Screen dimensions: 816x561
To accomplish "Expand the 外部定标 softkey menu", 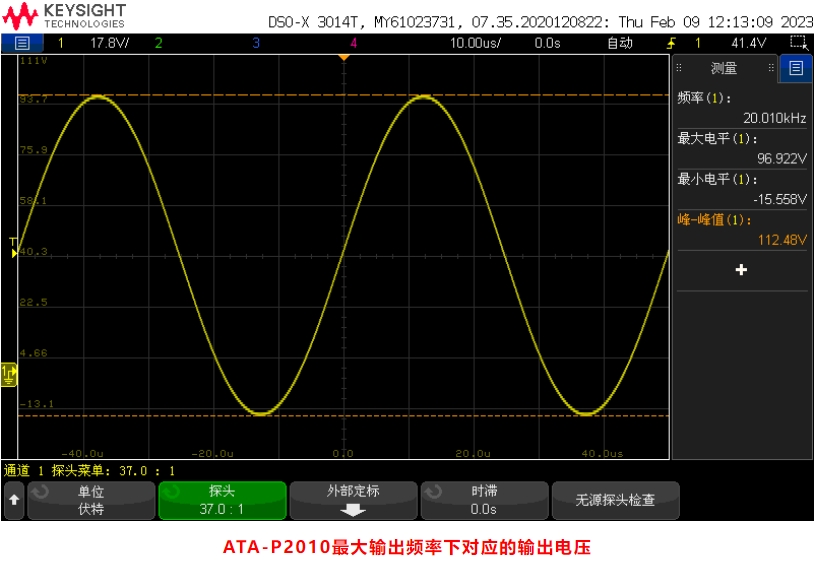I will [x=353, y=500].
